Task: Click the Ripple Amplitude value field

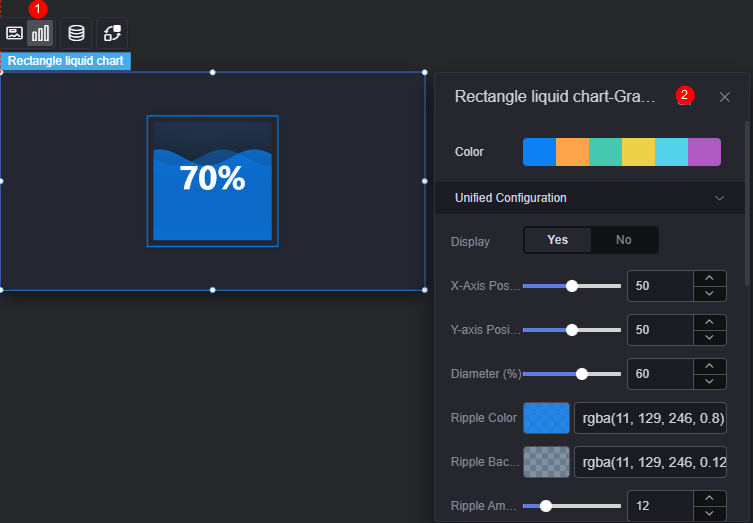Action: pyautogui.click(x=660, y=506)
